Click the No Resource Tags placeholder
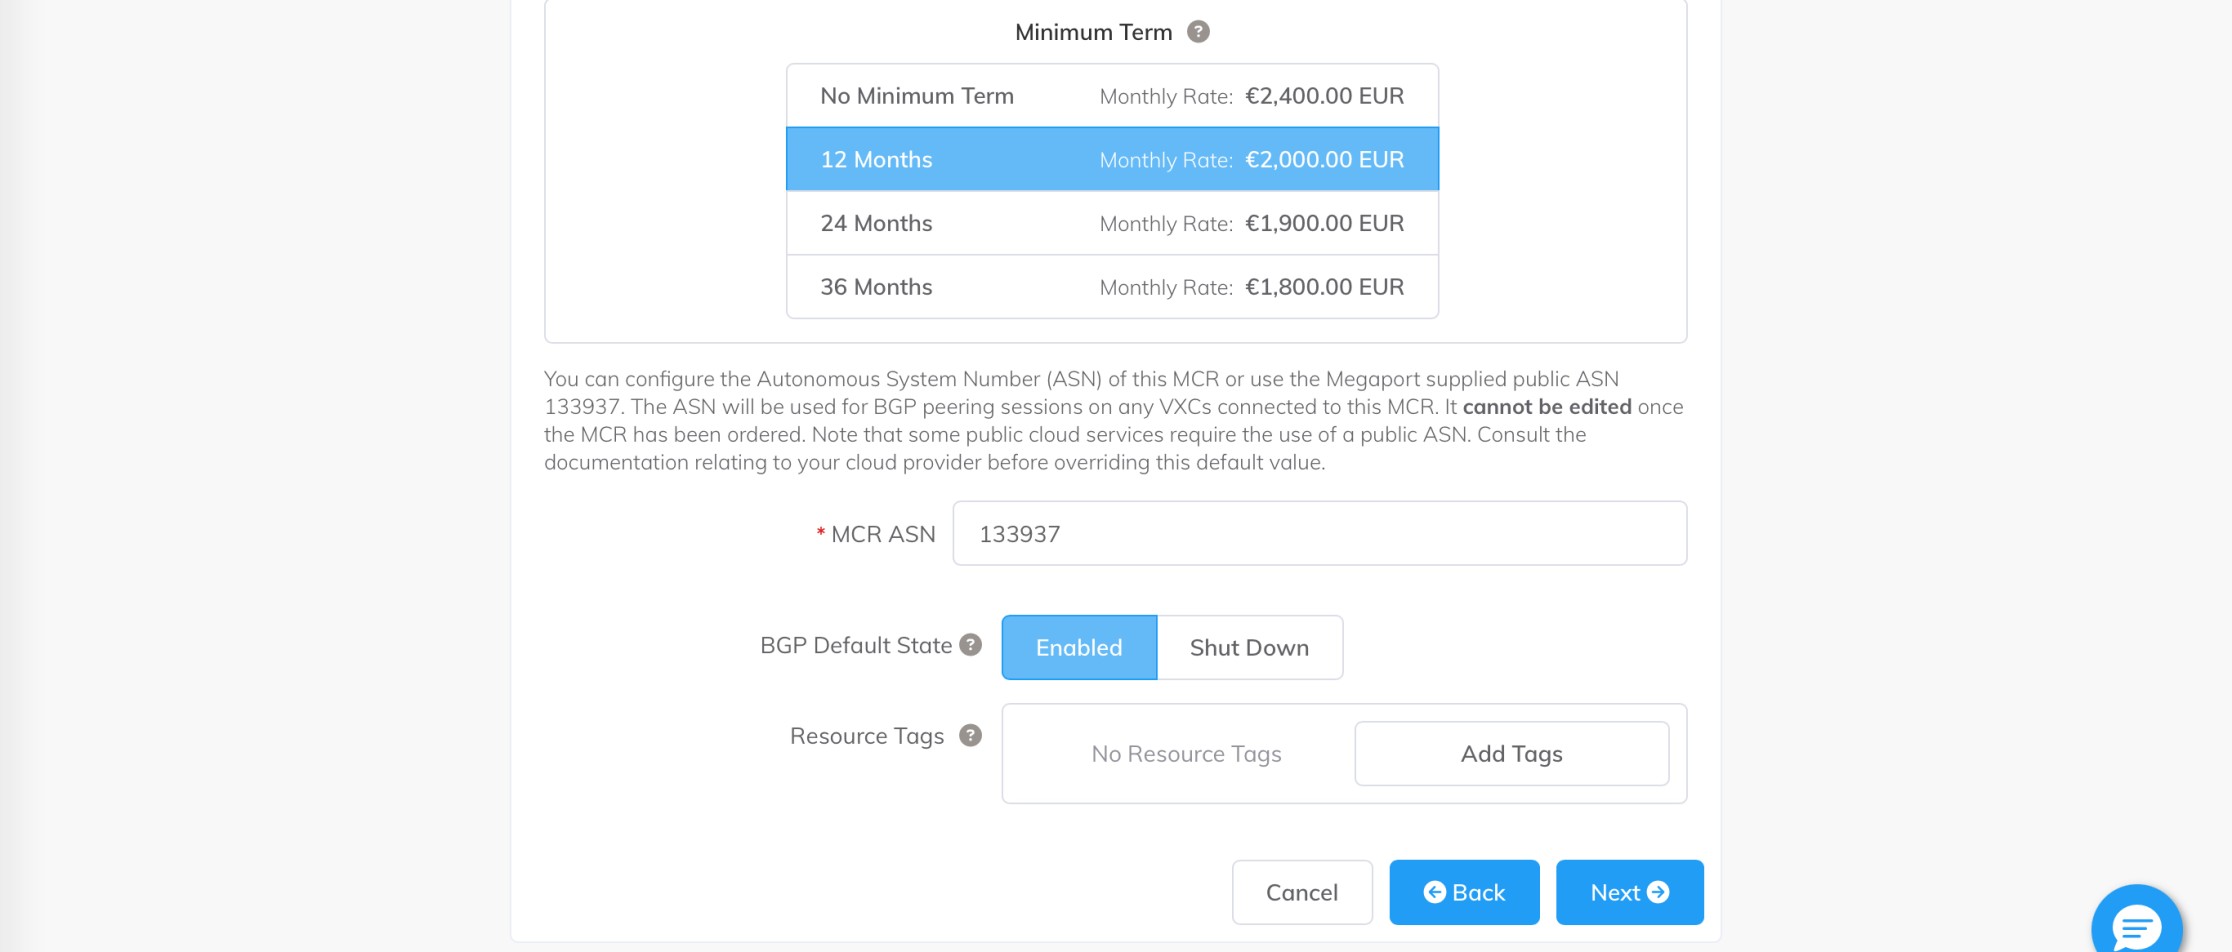The height and width of the screenshot is (952, 2232). [x=1186, y=754]
